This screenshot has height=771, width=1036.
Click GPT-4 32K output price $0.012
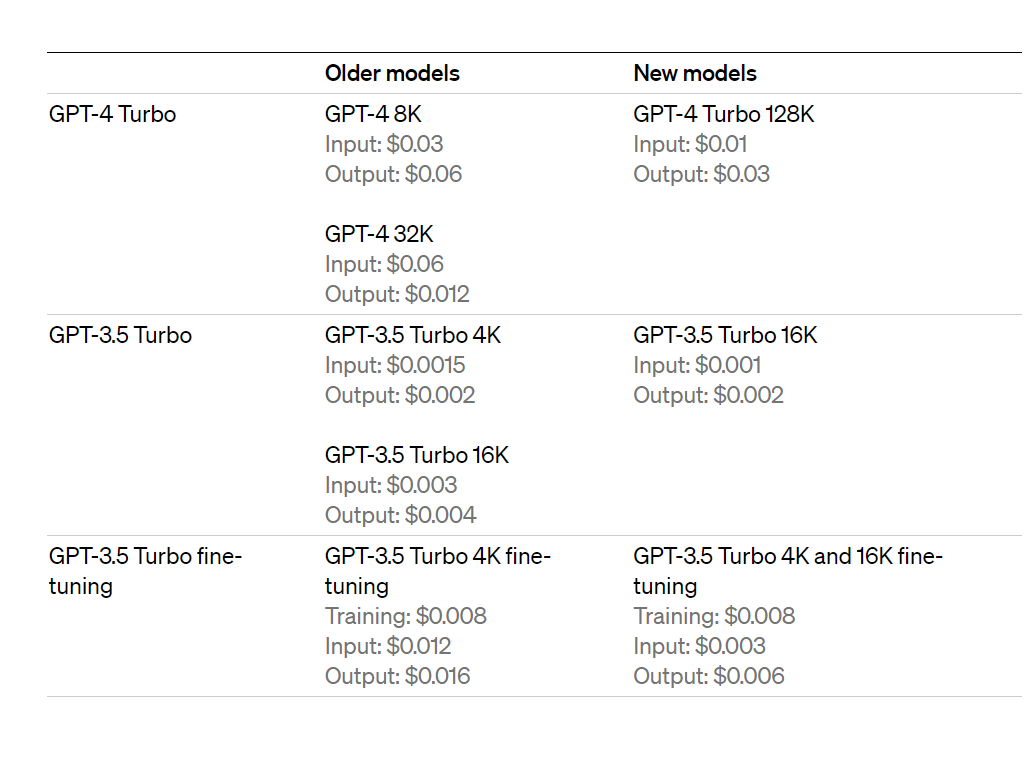(x=397, y=294)
